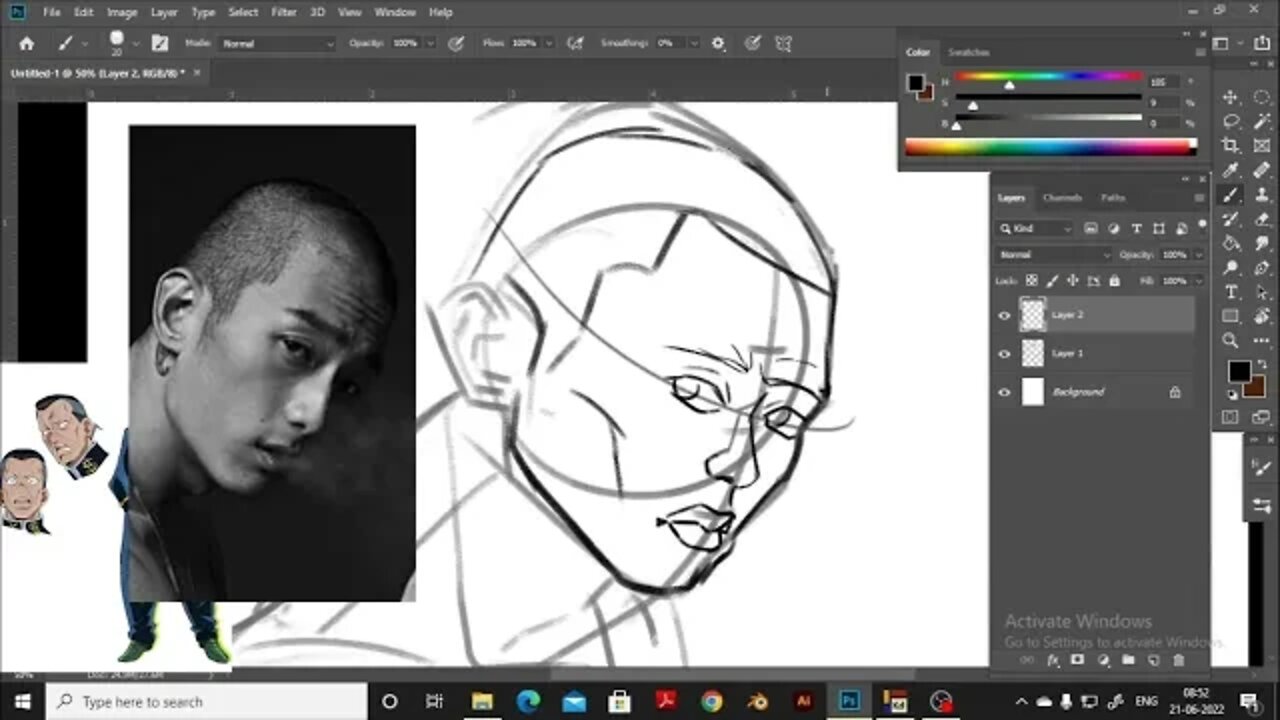
Task: Open the Image menu
Action: (122, 12)
